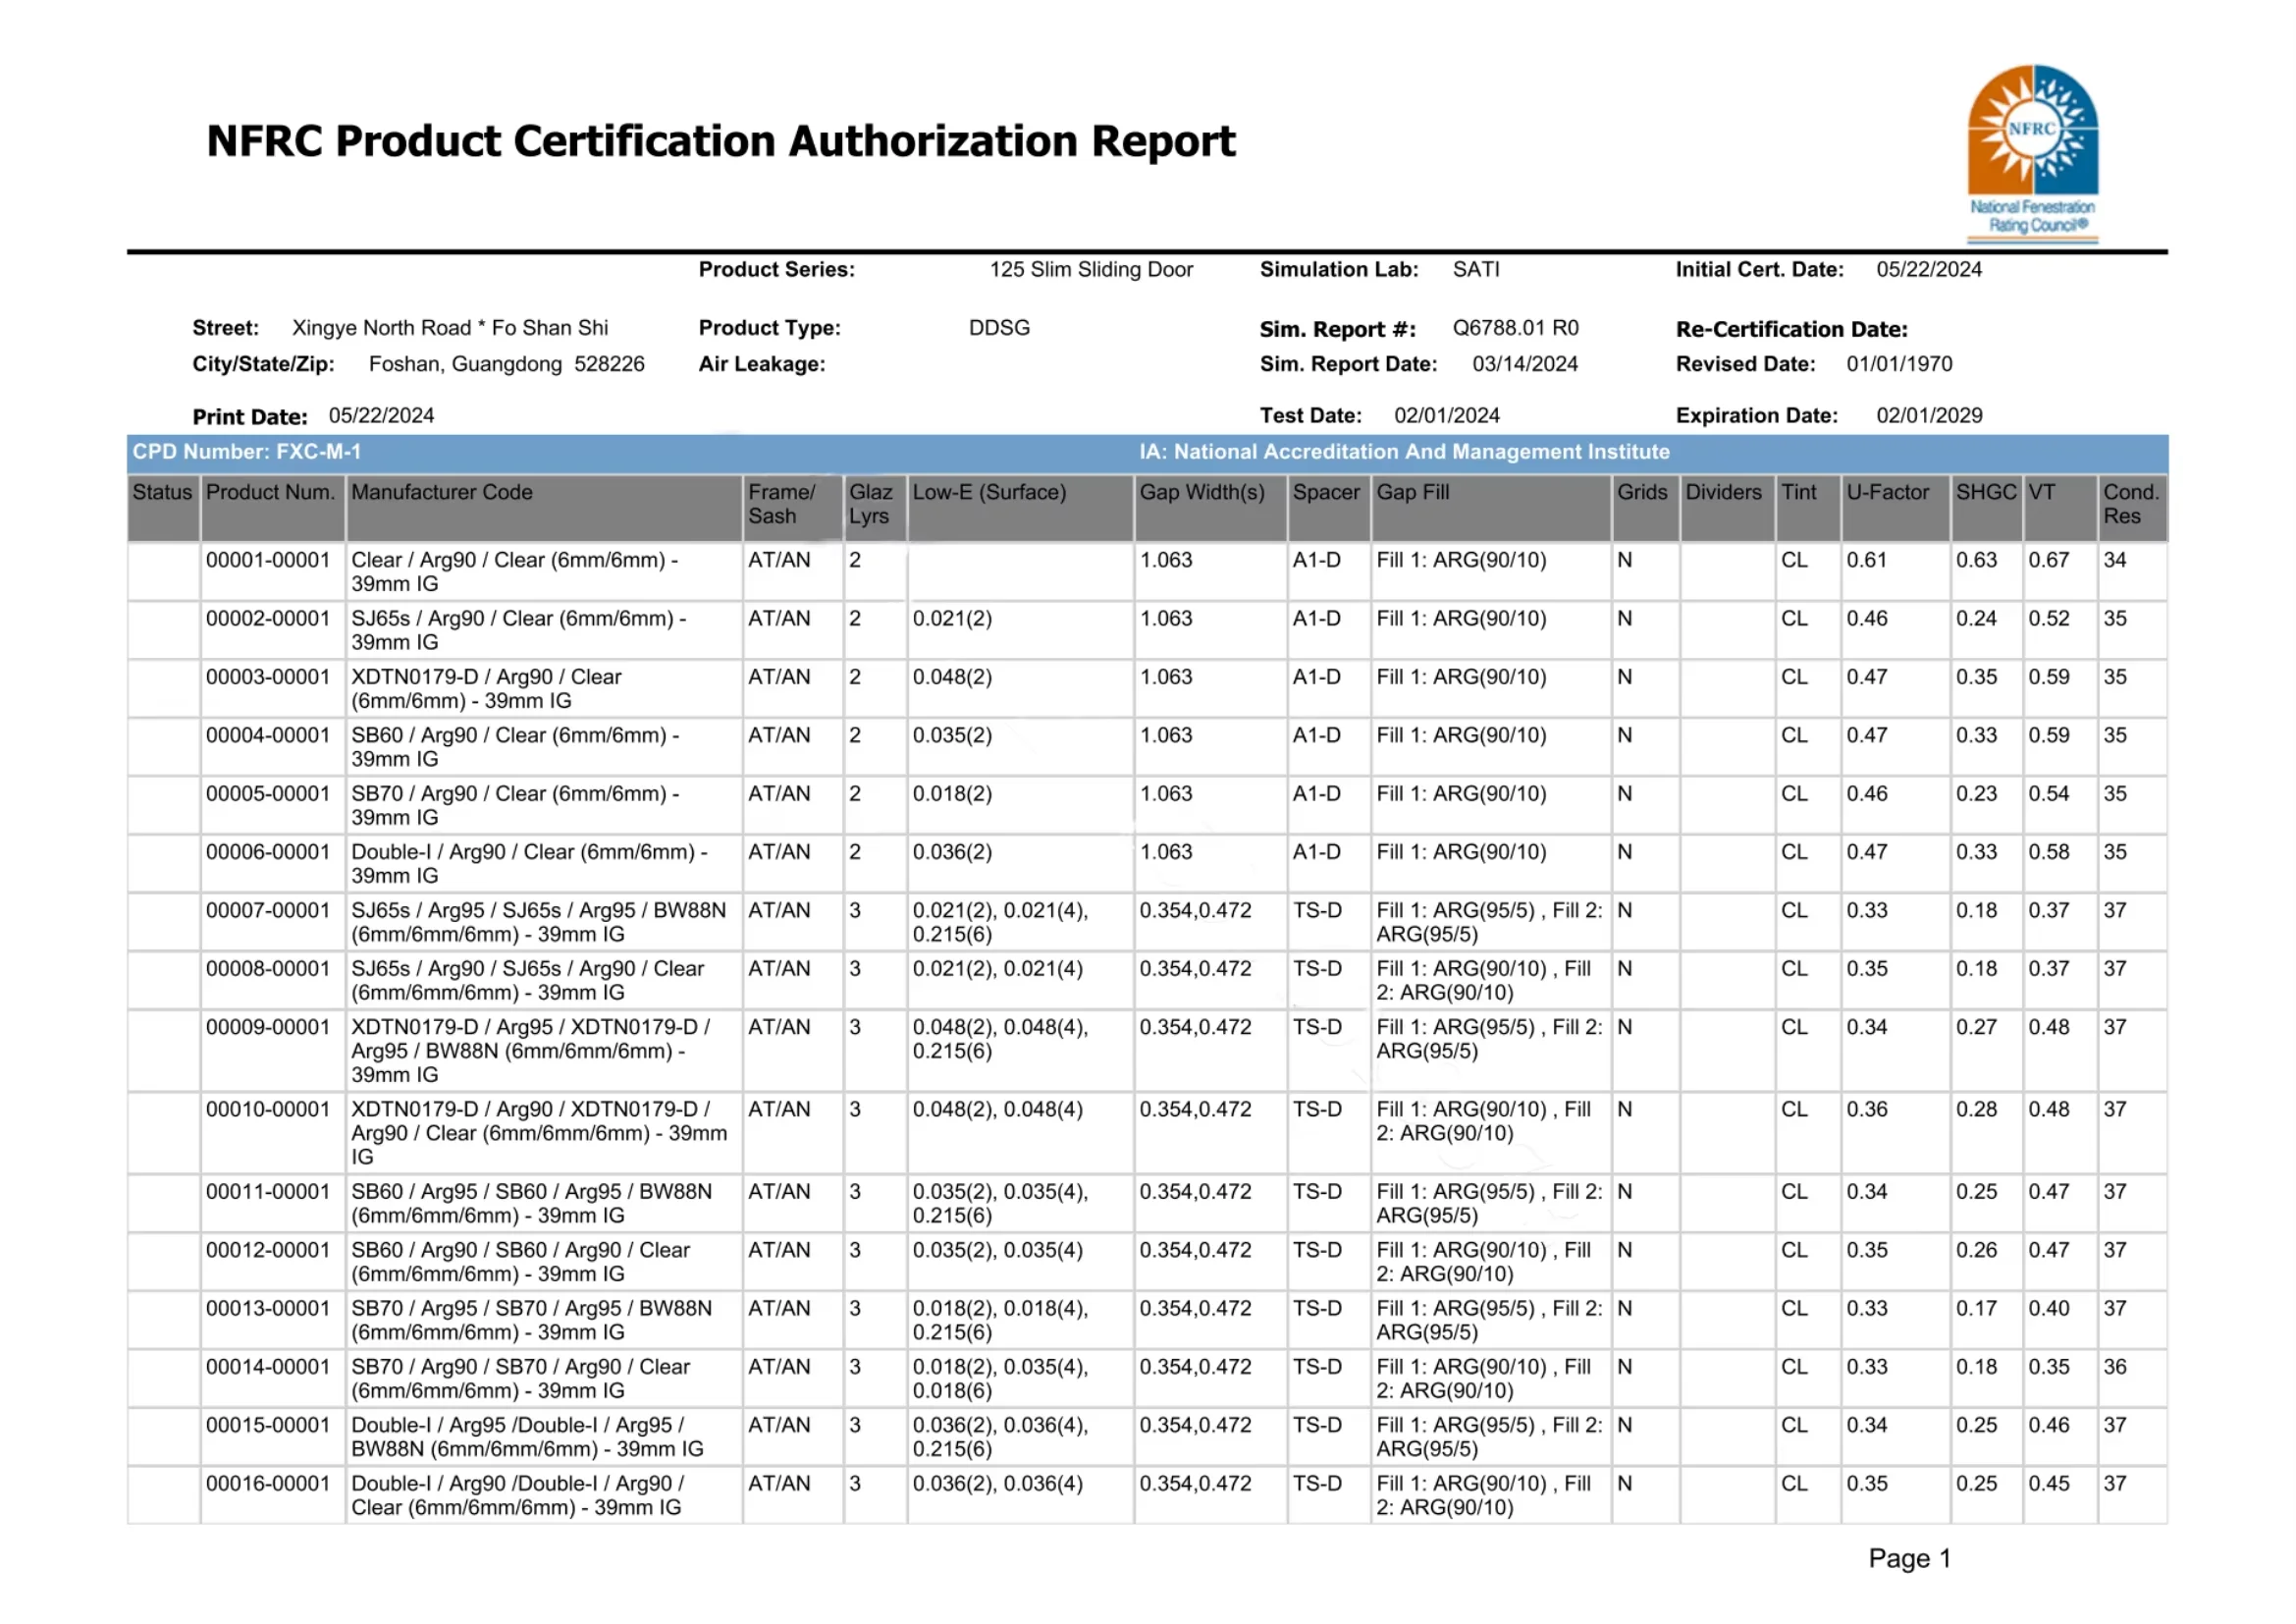
Task: Select product number 00015-00001
Action: (x=267, y=1425)
